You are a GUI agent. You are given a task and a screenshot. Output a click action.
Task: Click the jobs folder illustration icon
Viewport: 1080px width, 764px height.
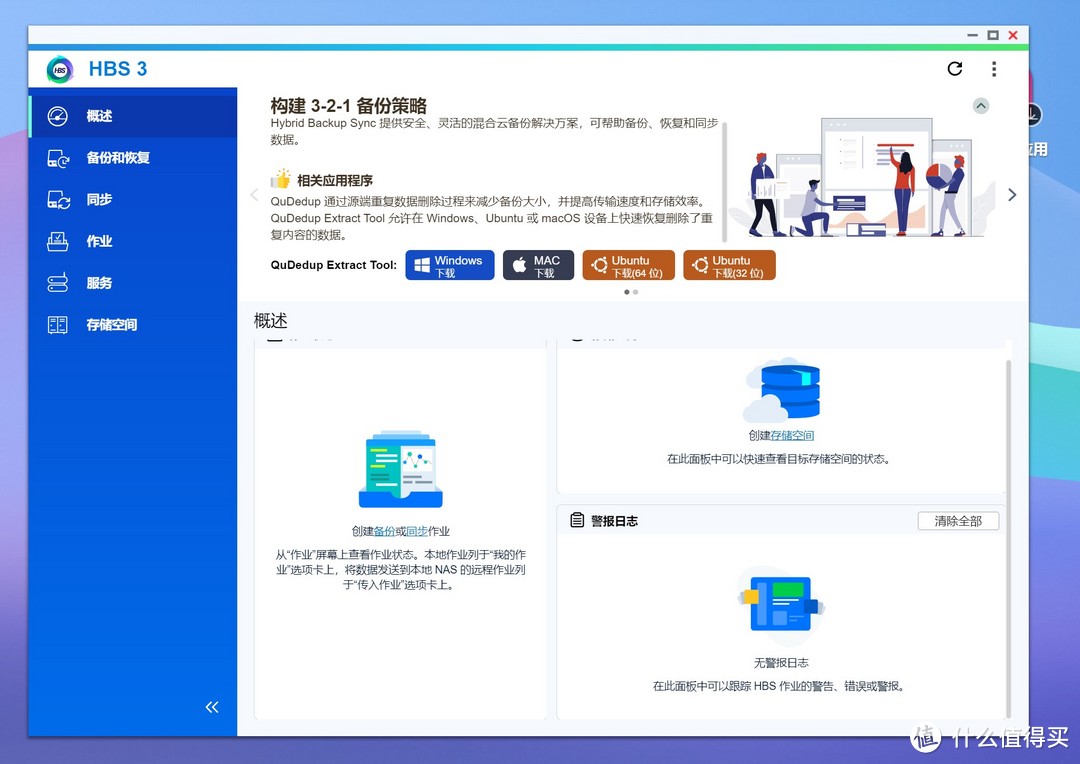(401, 470)
